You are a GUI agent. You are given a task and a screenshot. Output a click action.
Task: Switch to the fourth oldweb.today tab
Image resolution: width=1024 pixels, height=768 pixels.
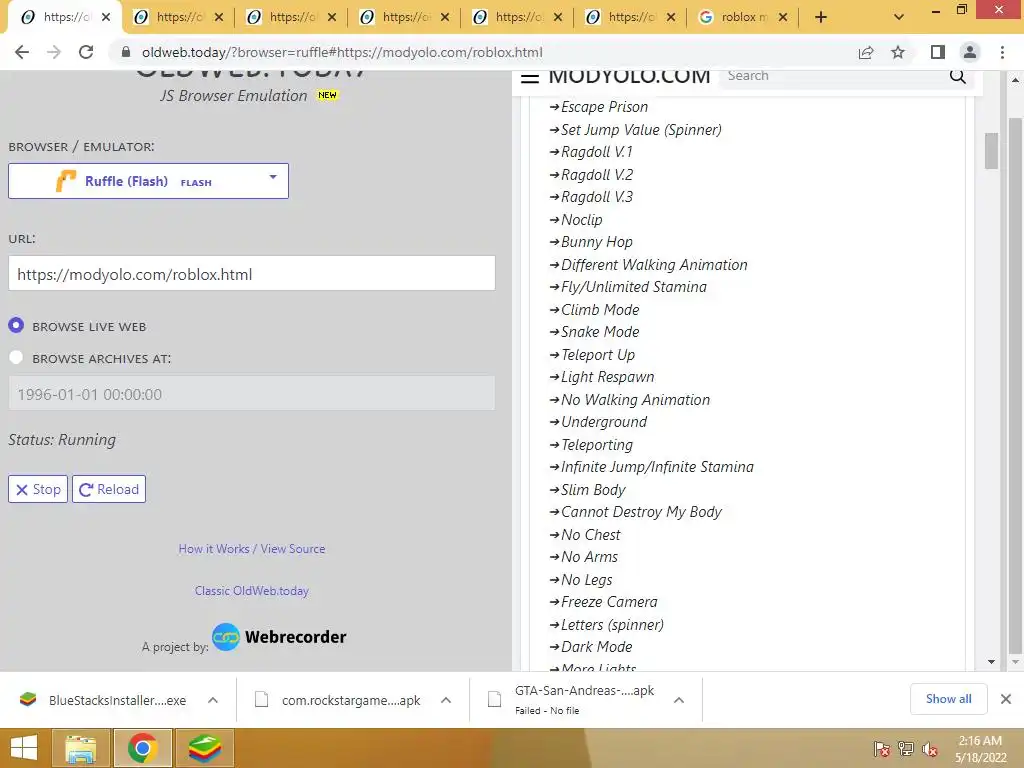404,17
